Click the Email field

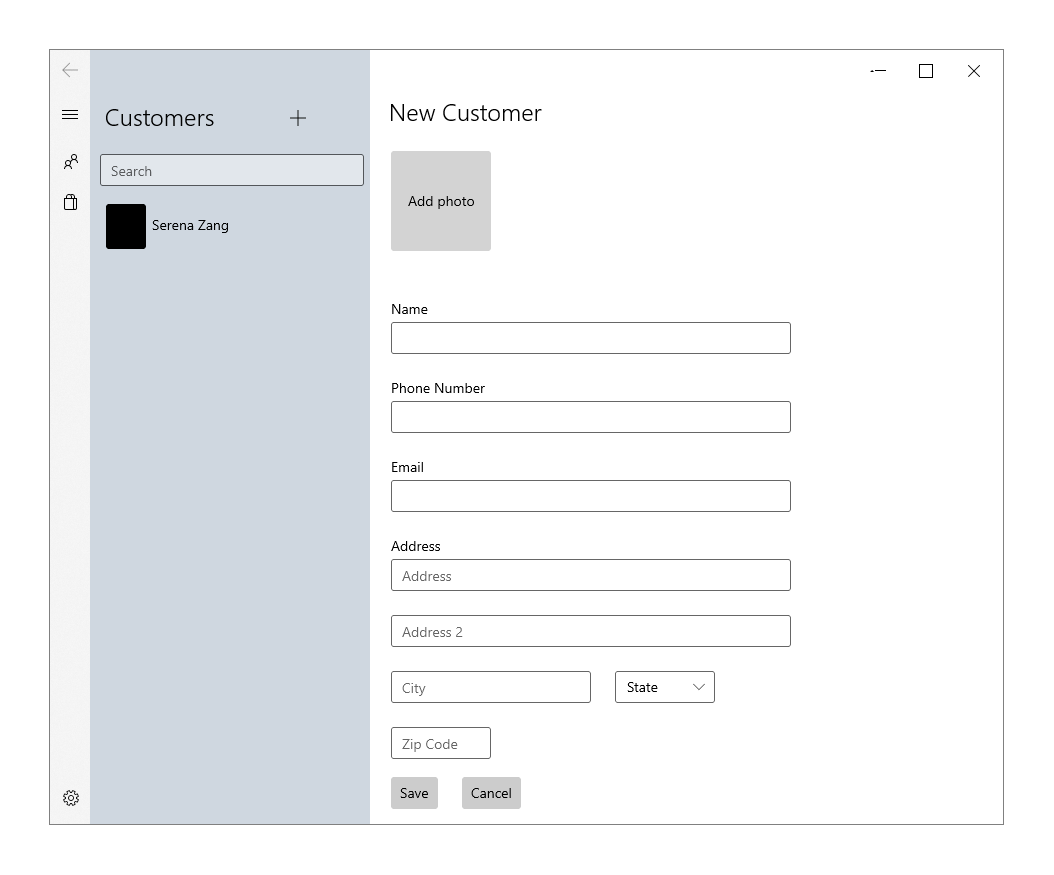tap(590, 496)
